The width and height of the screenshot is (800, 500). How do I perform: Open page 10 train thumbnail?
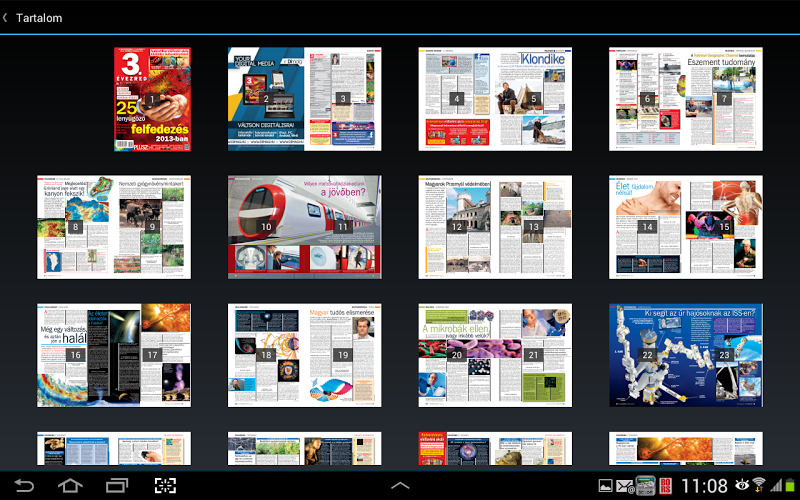[266, 227]
